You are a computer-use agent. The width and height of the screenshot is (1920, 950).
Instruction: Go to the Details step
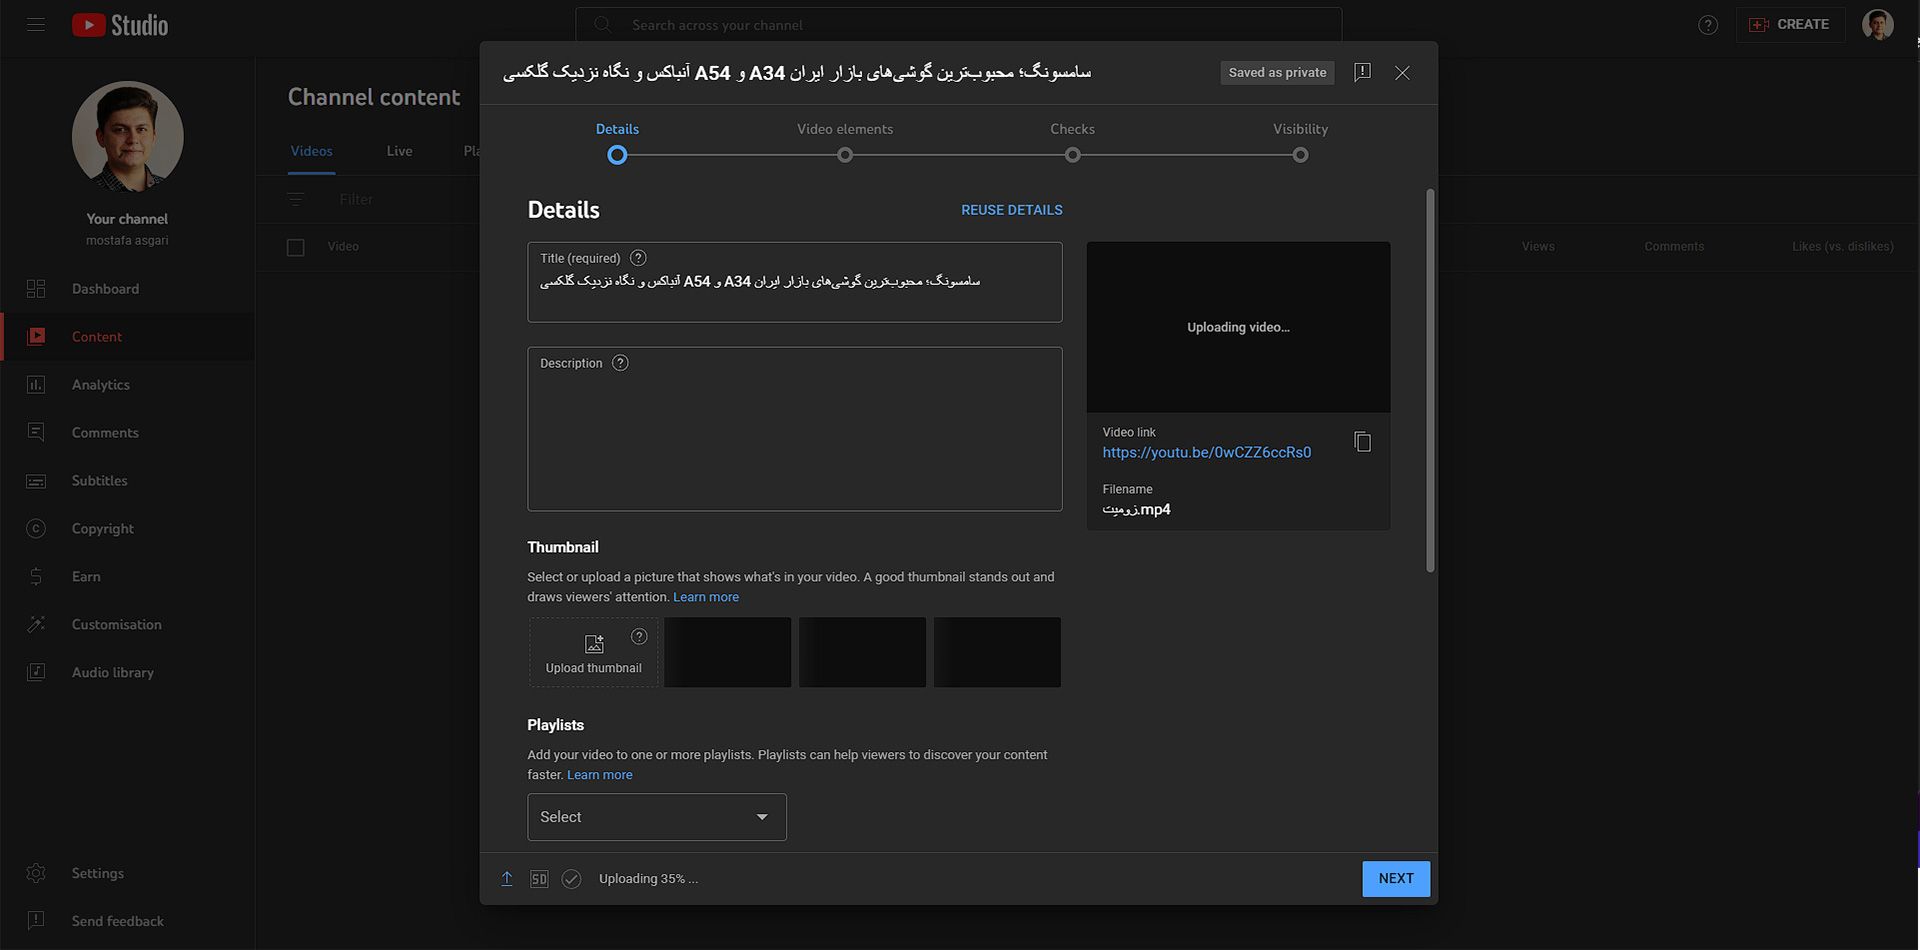(617, 143)
